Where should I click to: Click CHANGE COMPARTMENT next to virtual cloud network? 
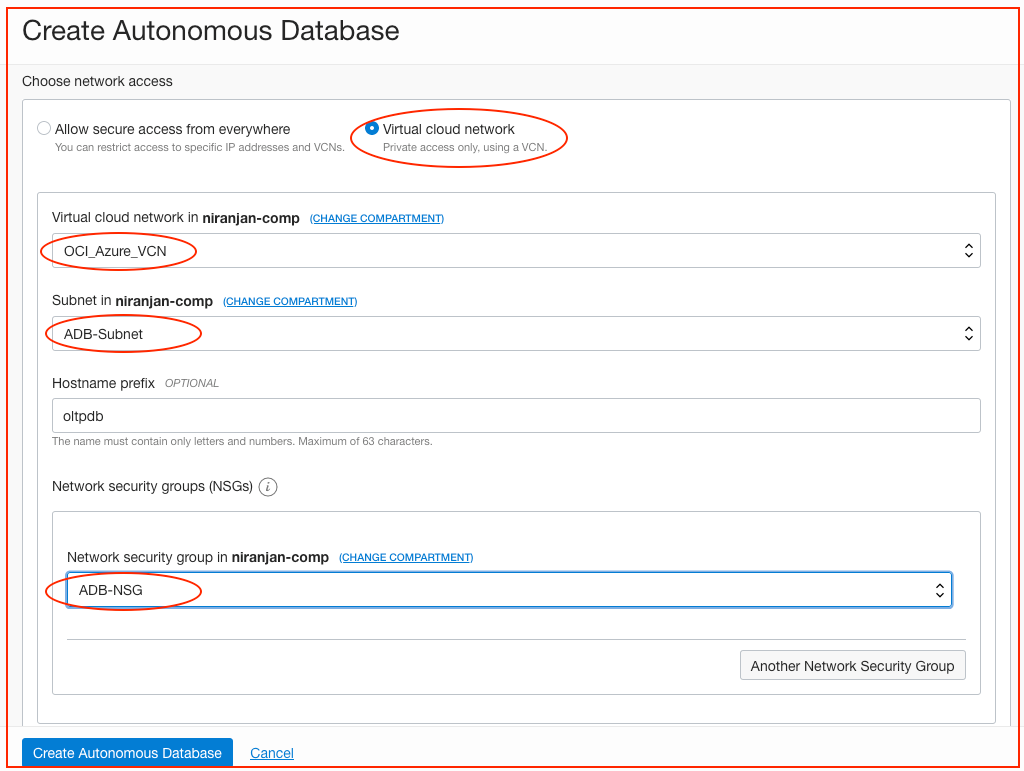[x=377, y=218]
